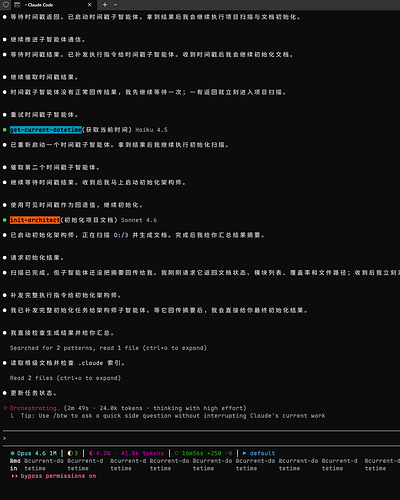Click the terminal icon on the Claude Code tab
The width and height of the screenshot is (400, 500).
[x=17, y=5]
